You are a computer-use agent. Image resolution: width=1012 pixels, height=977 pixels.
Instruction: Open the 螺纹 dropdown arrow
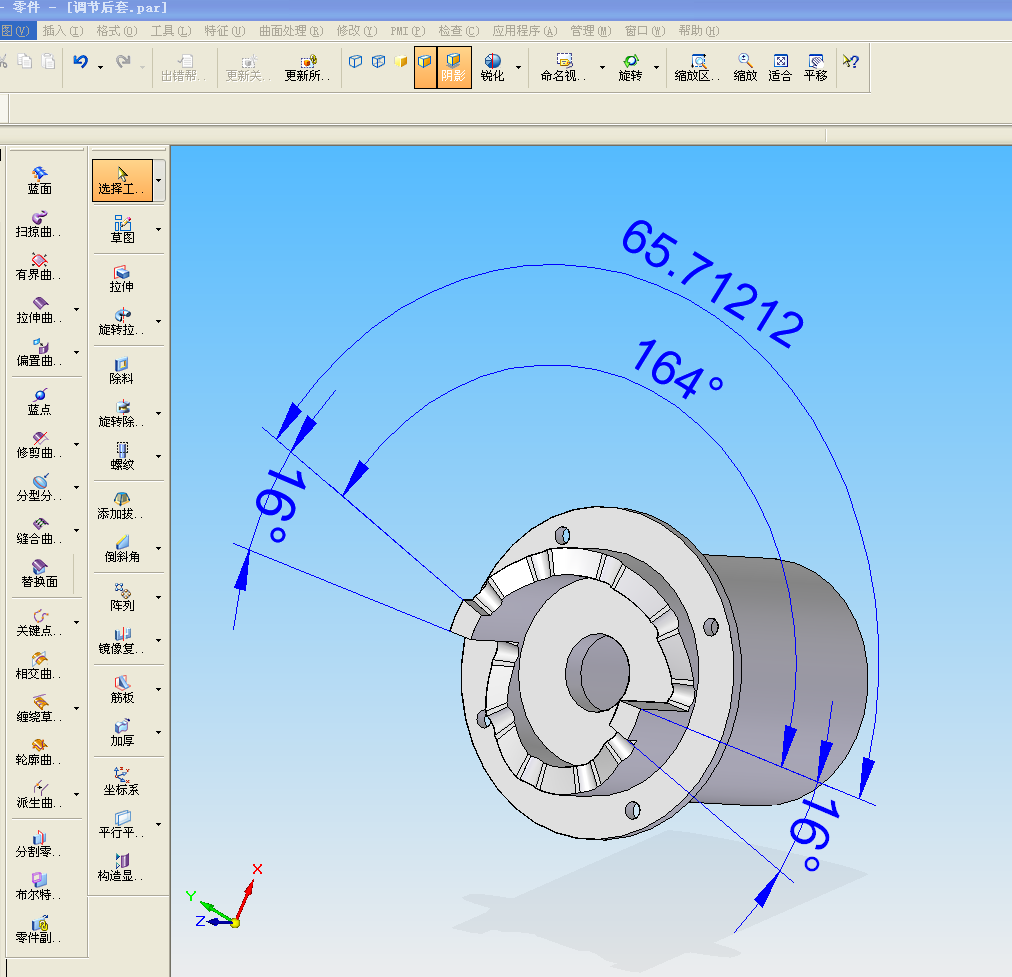[158, 456]
